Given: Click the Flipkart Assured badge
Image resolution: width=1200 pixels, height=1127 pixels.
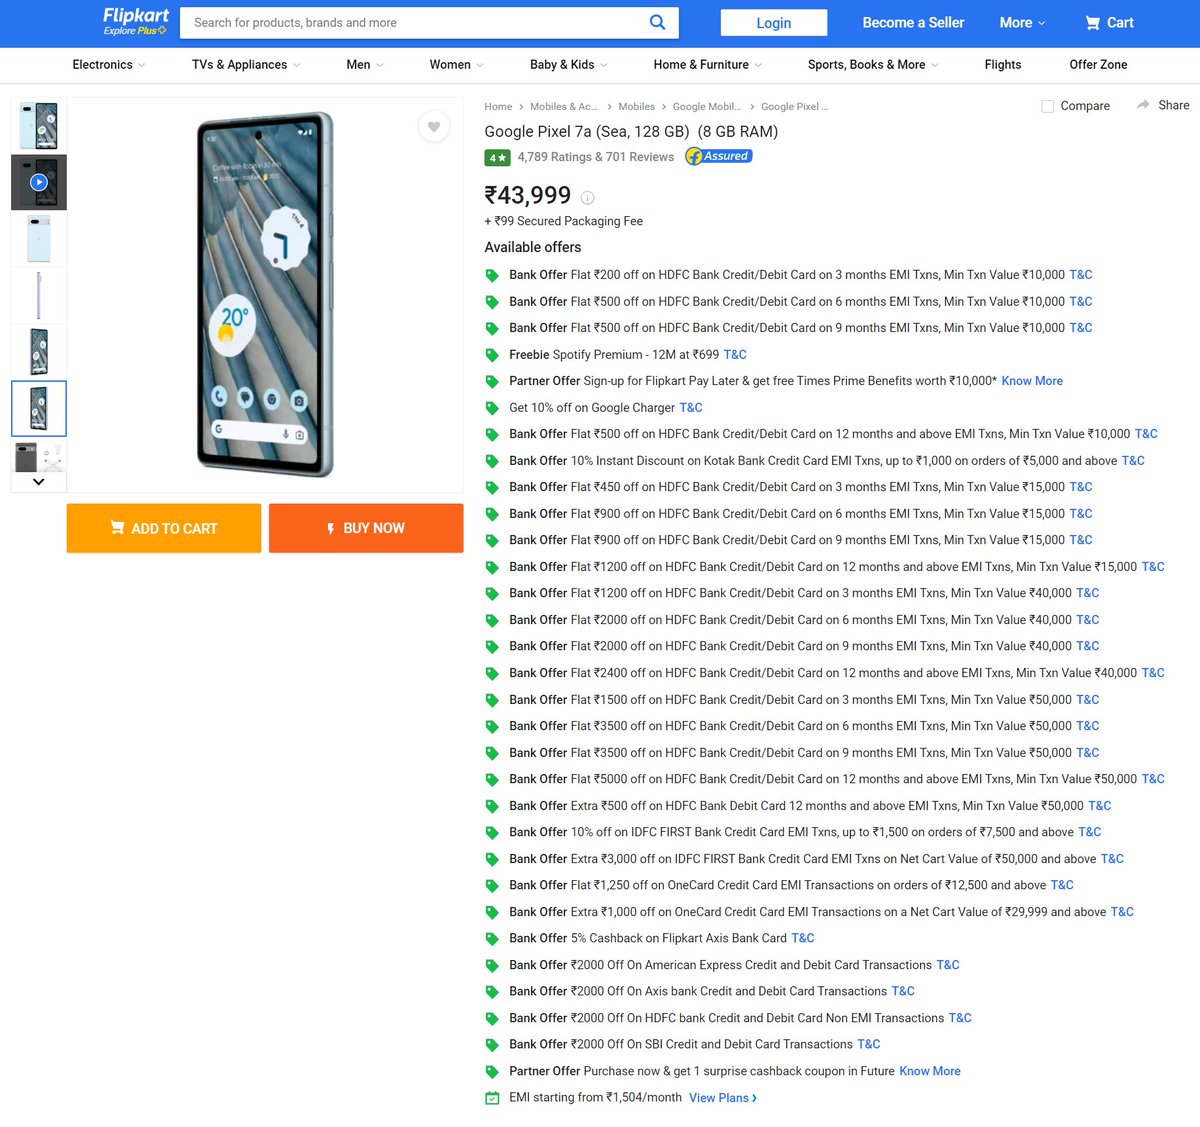Looking at the screenshot, I should [x=718, y=156].
